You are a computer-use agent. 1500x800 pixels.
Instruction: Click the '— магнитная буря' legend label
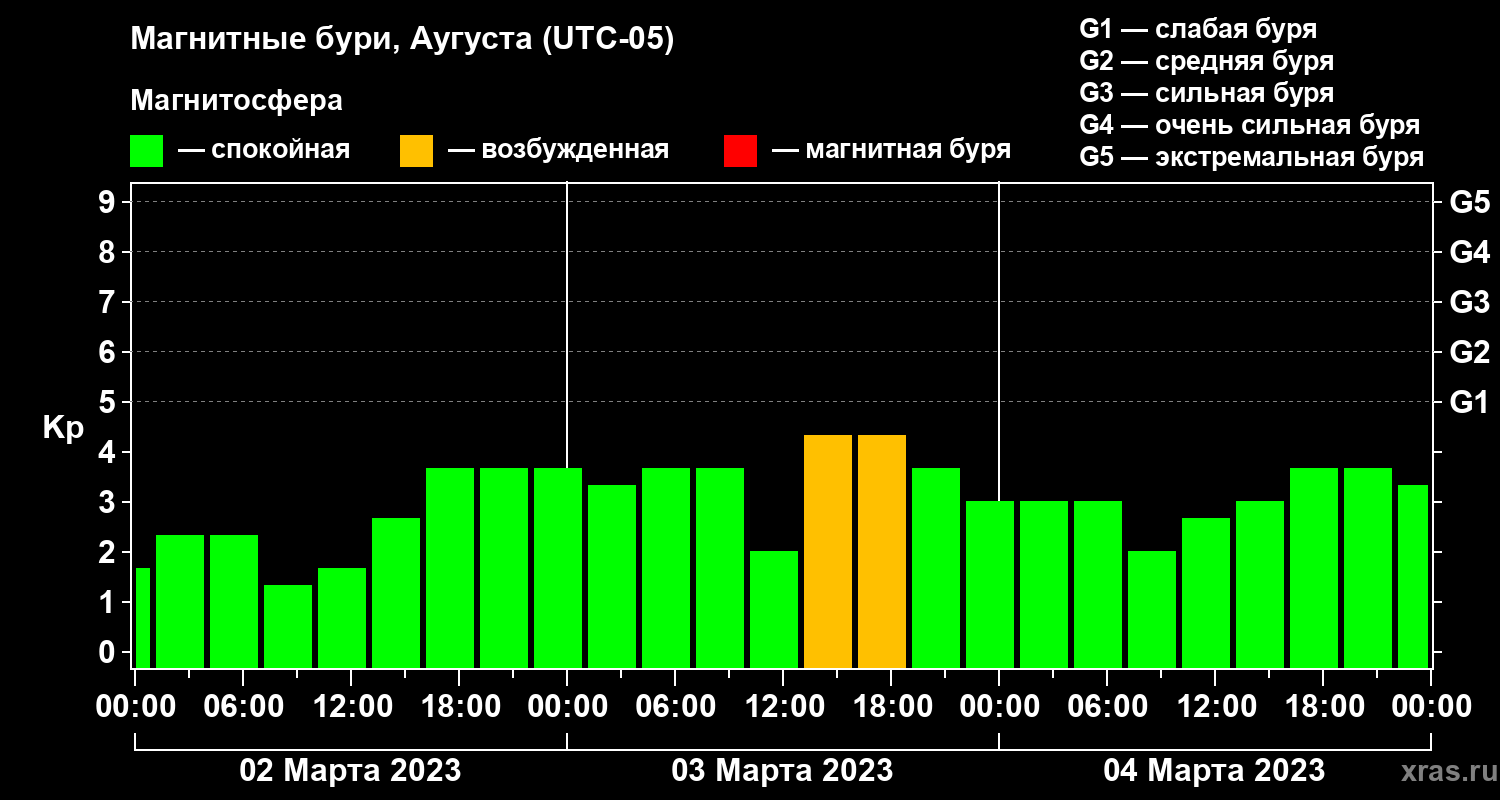click(892, 150)
